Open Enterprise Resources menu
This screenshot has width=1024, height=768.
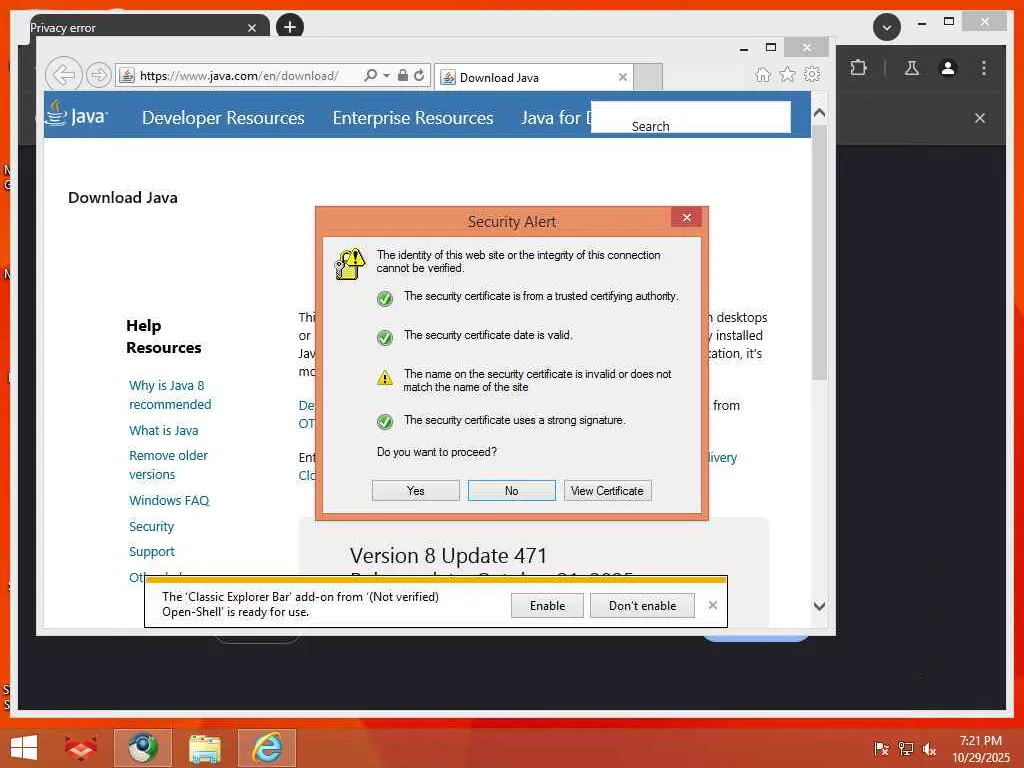[x=413, y=118]
